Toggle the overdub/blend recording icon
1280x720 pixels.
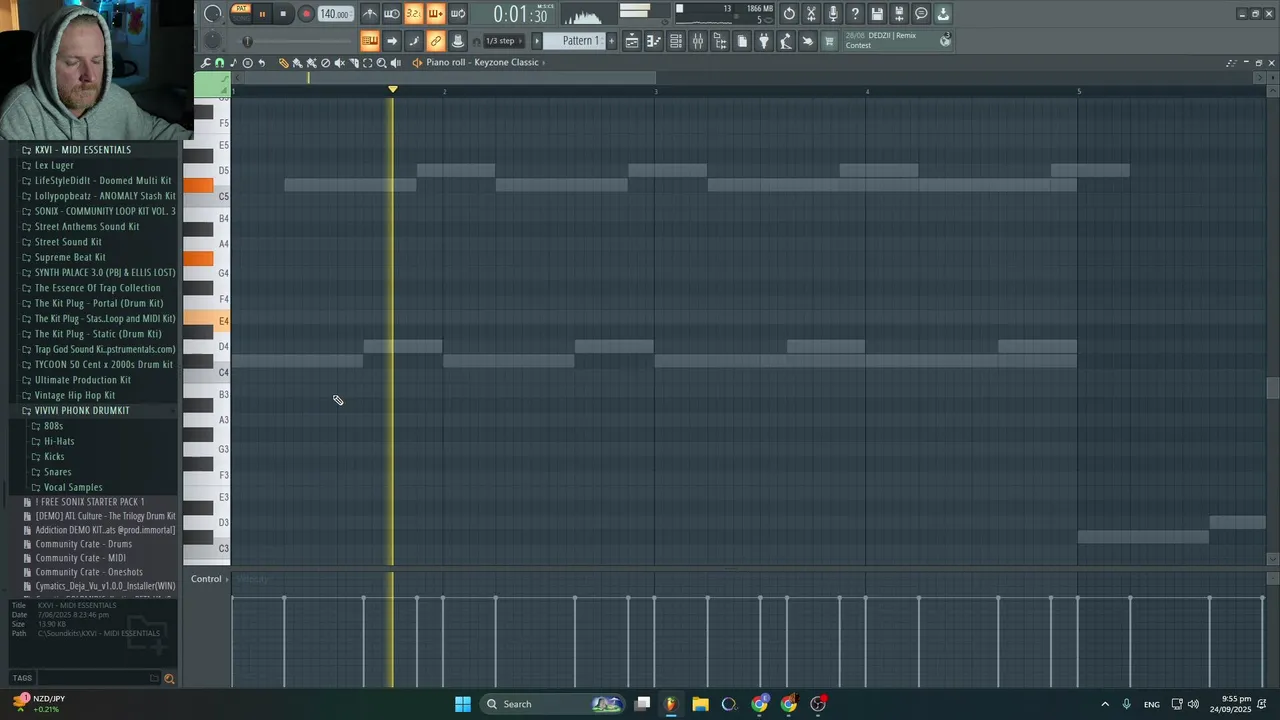click(435, 14)
